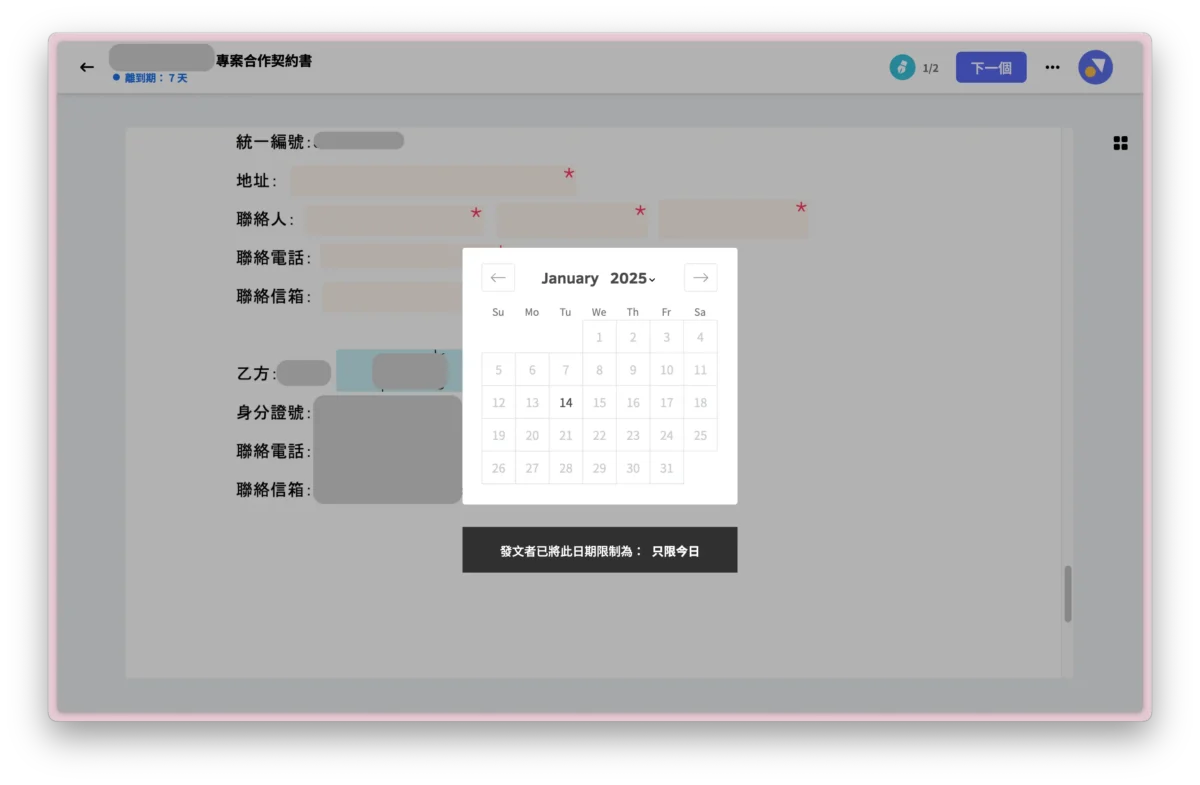Click the January month label
The image size is (1200, 785).
point(570,279)
